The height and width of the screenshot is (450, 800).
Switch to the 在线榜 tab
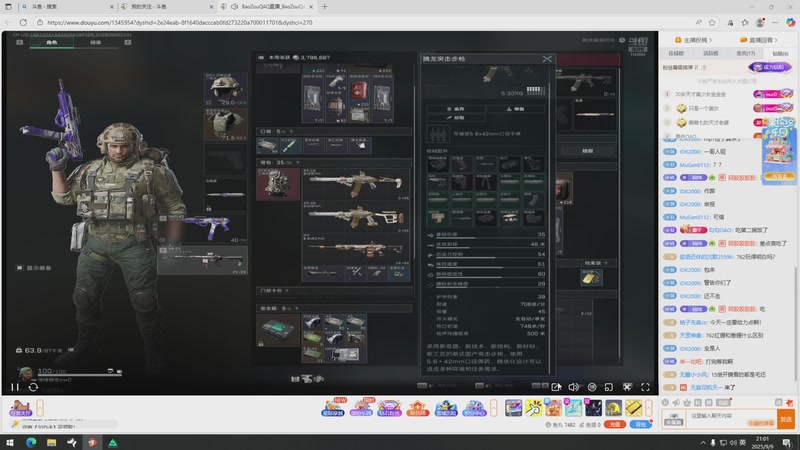[676, 53]
